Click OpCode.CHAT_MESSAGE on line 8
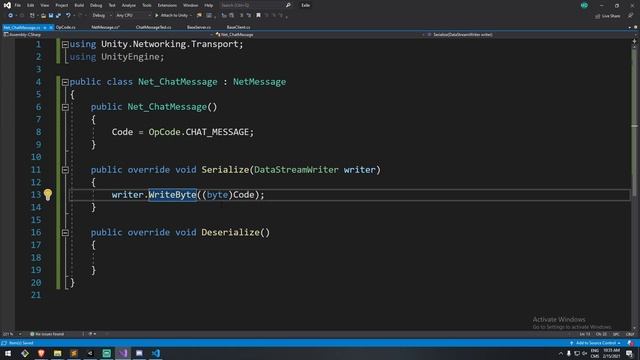 (x=198, y=132)
